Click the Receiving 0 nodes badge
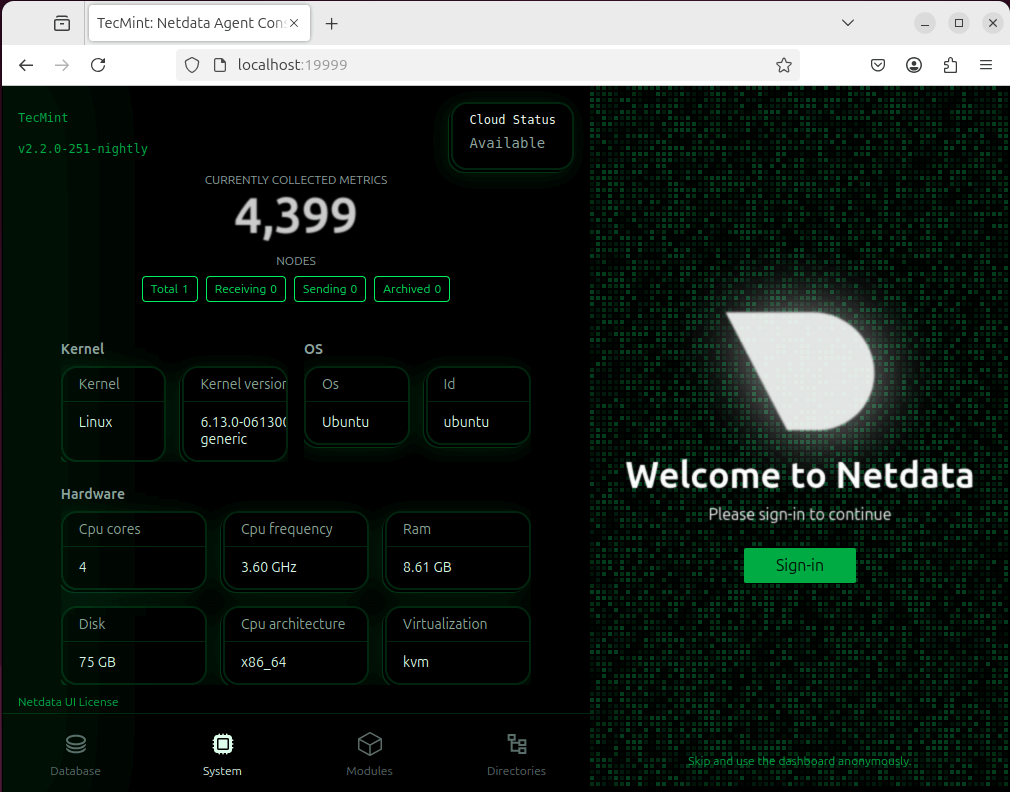Image resolution: width=1010 pixels, height=792 pixels. [x=245, y=289]
